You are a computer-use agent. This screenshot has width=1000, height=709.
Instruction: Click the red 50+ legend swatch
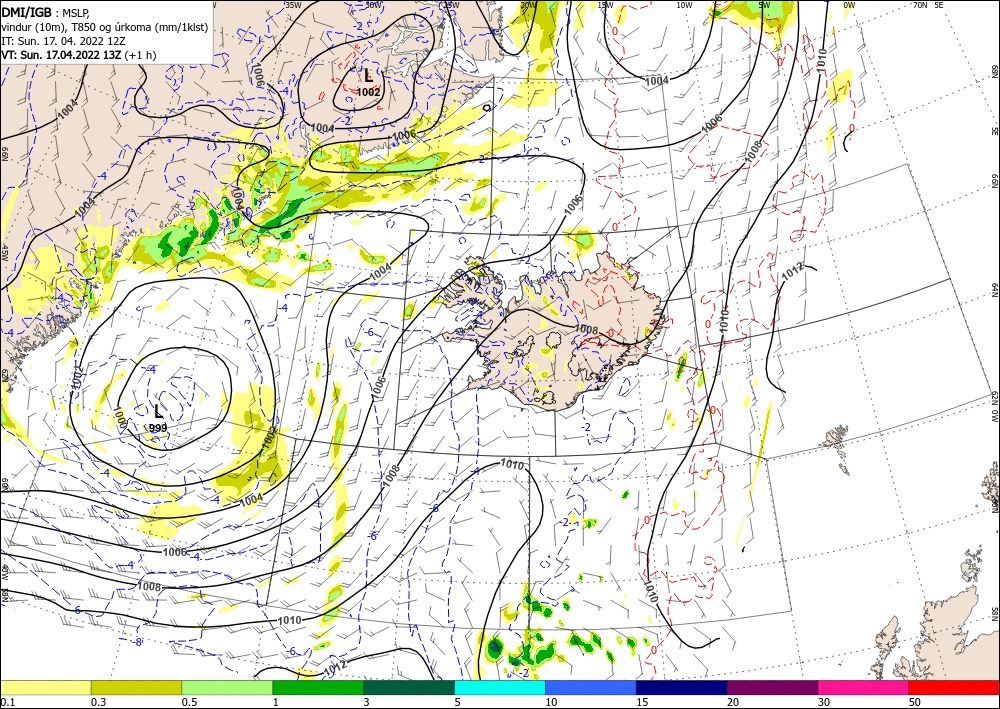tap(954, 687)
